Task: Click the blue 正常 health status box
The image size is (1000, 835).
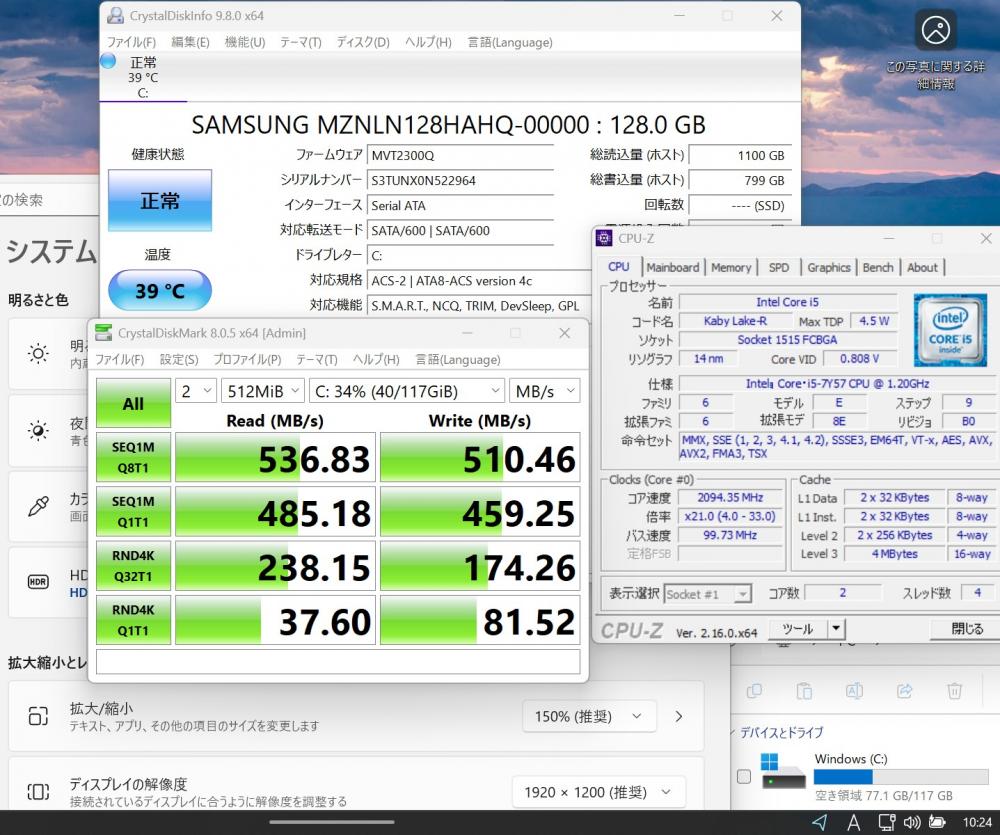Action: coord(160,201)
